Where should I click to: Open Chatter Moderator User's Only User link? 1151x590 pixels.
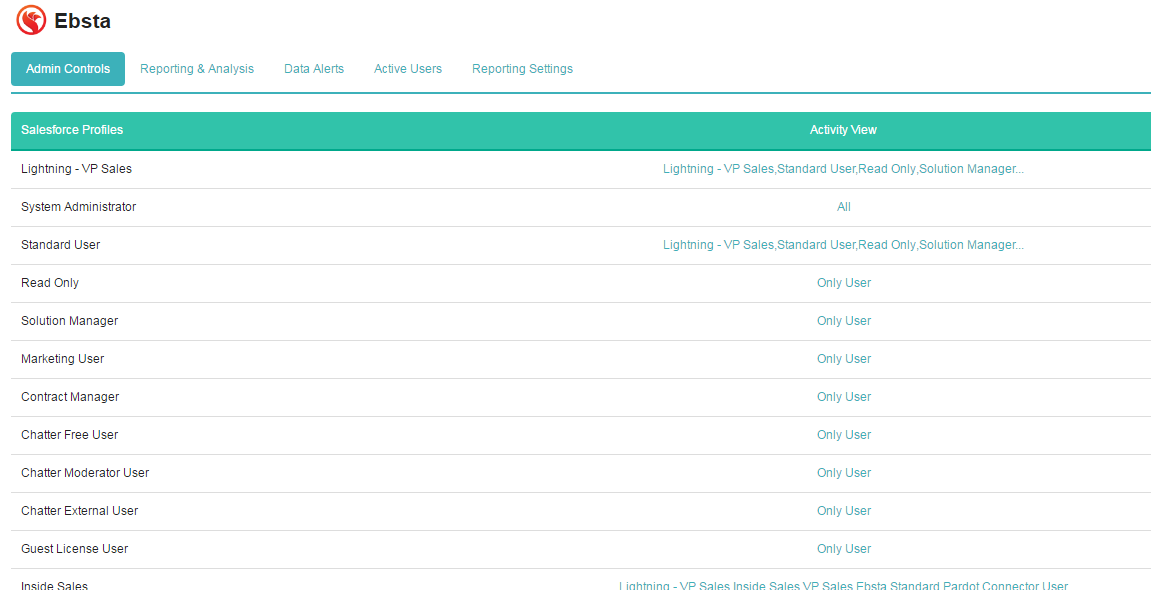pyautogui.click(x=844, y=473)
